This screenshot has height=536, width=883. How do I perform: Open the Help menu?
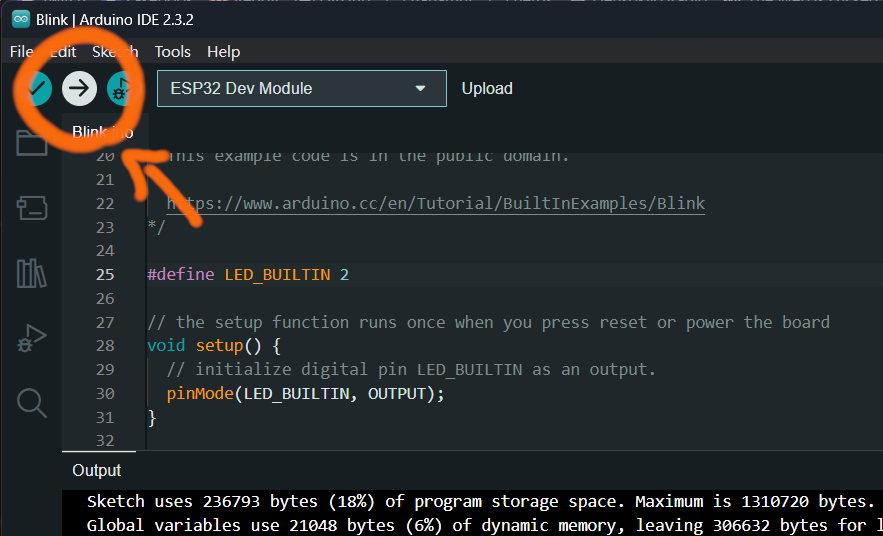click(224, 52)
